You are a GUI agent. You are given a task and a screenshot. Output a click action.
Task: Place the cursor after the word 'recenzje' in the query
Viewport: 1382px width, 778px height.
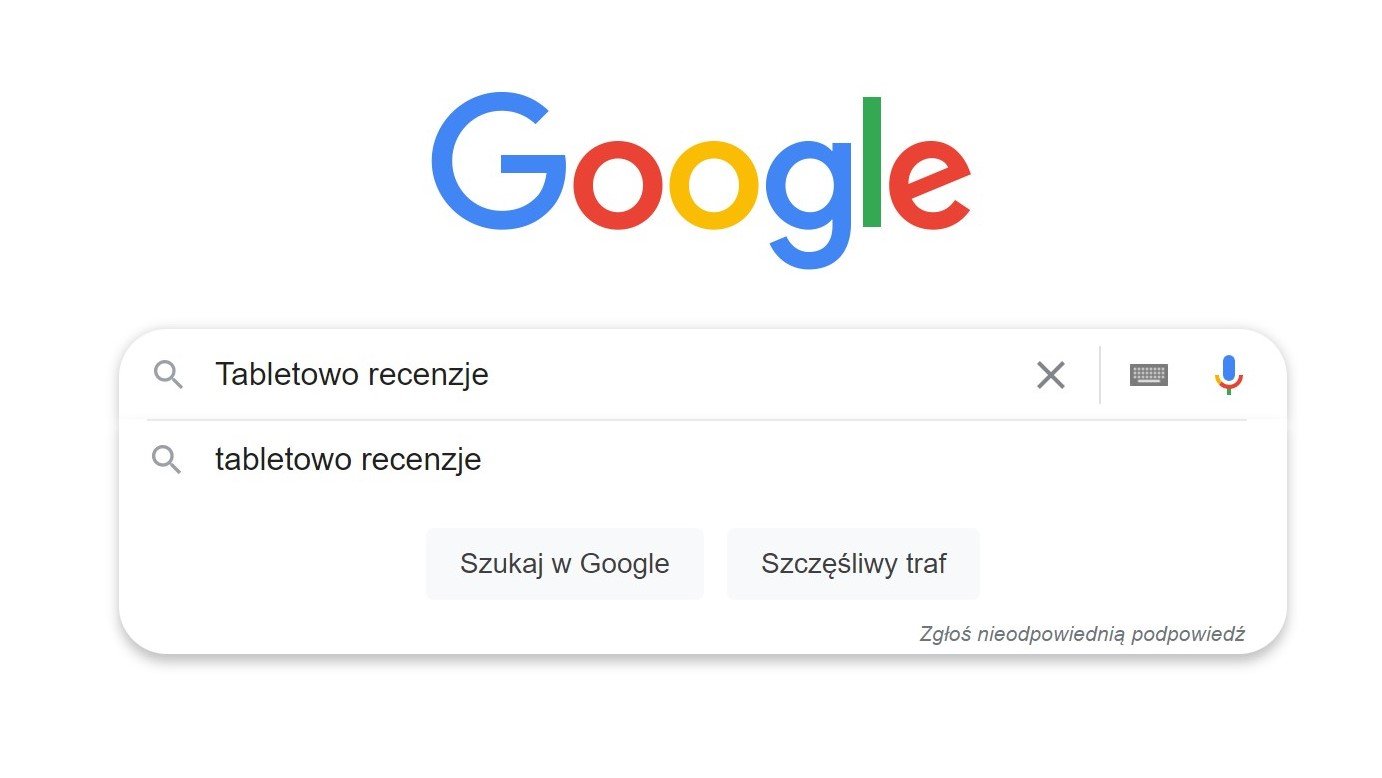click(491, 375)
